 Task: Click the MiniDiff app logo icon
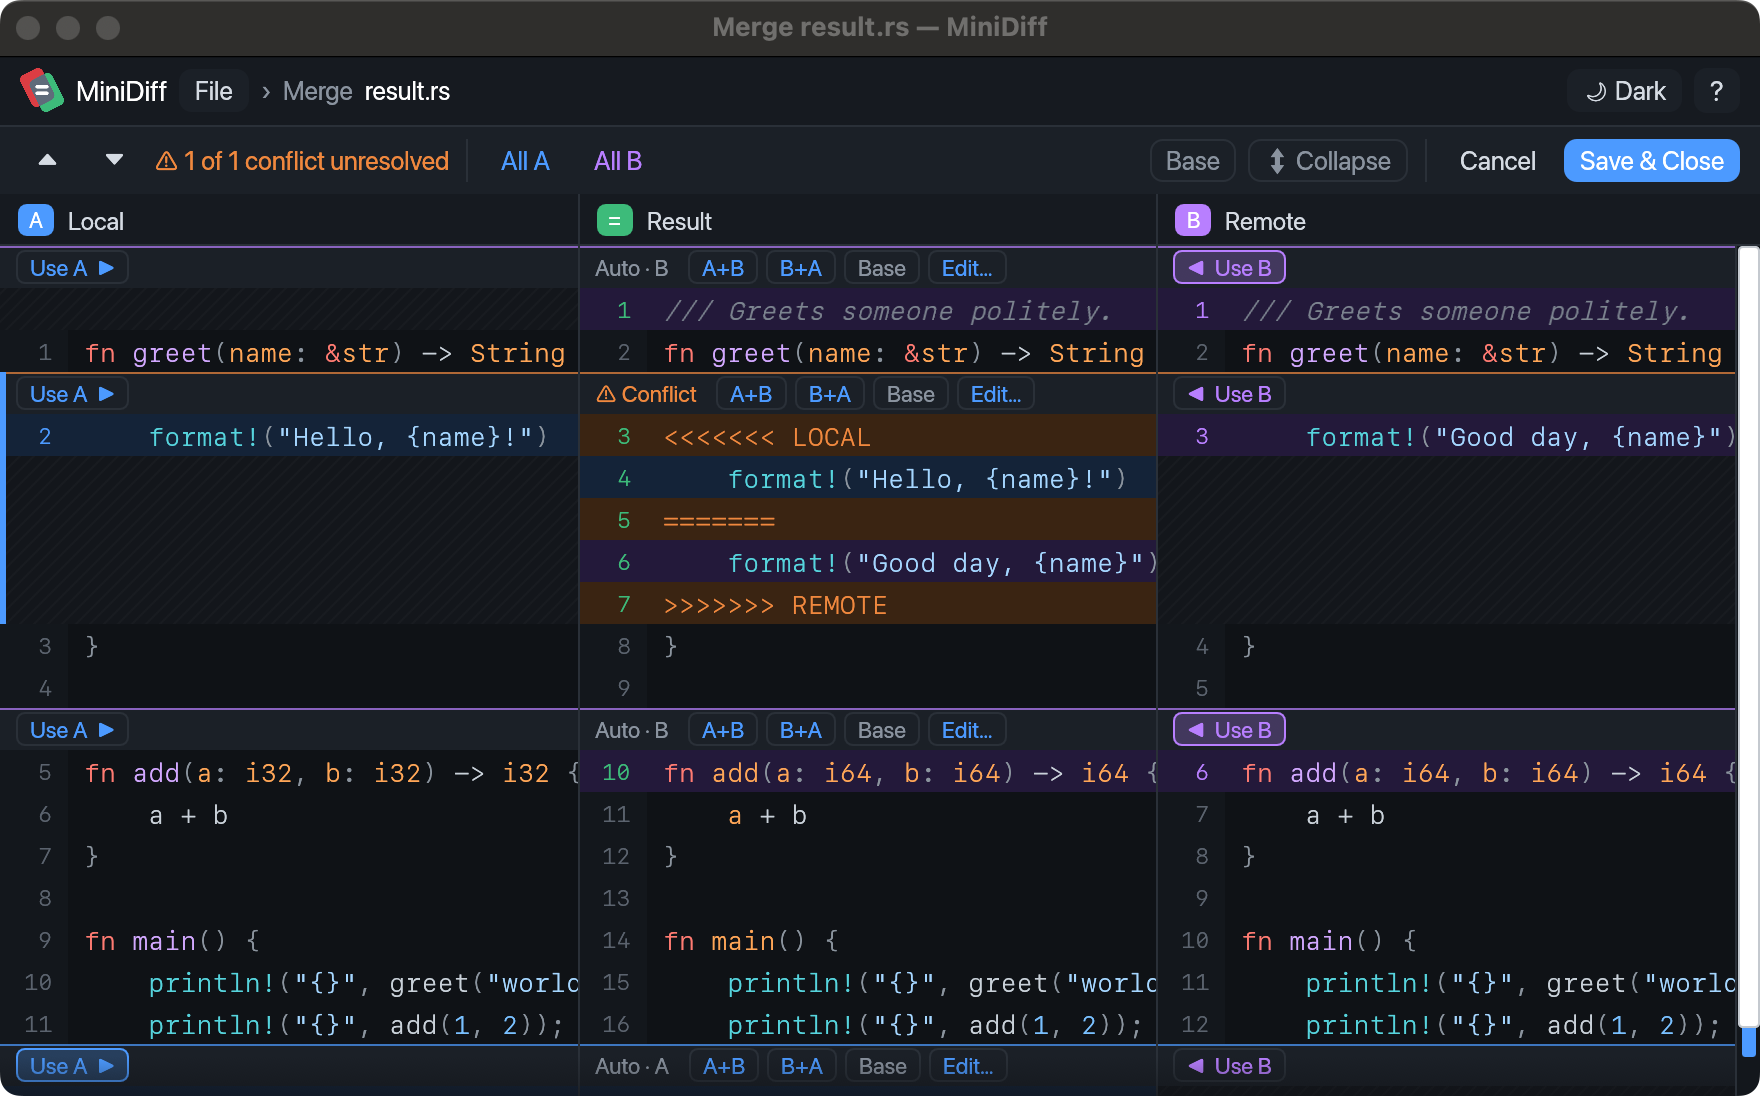(42, 91)
